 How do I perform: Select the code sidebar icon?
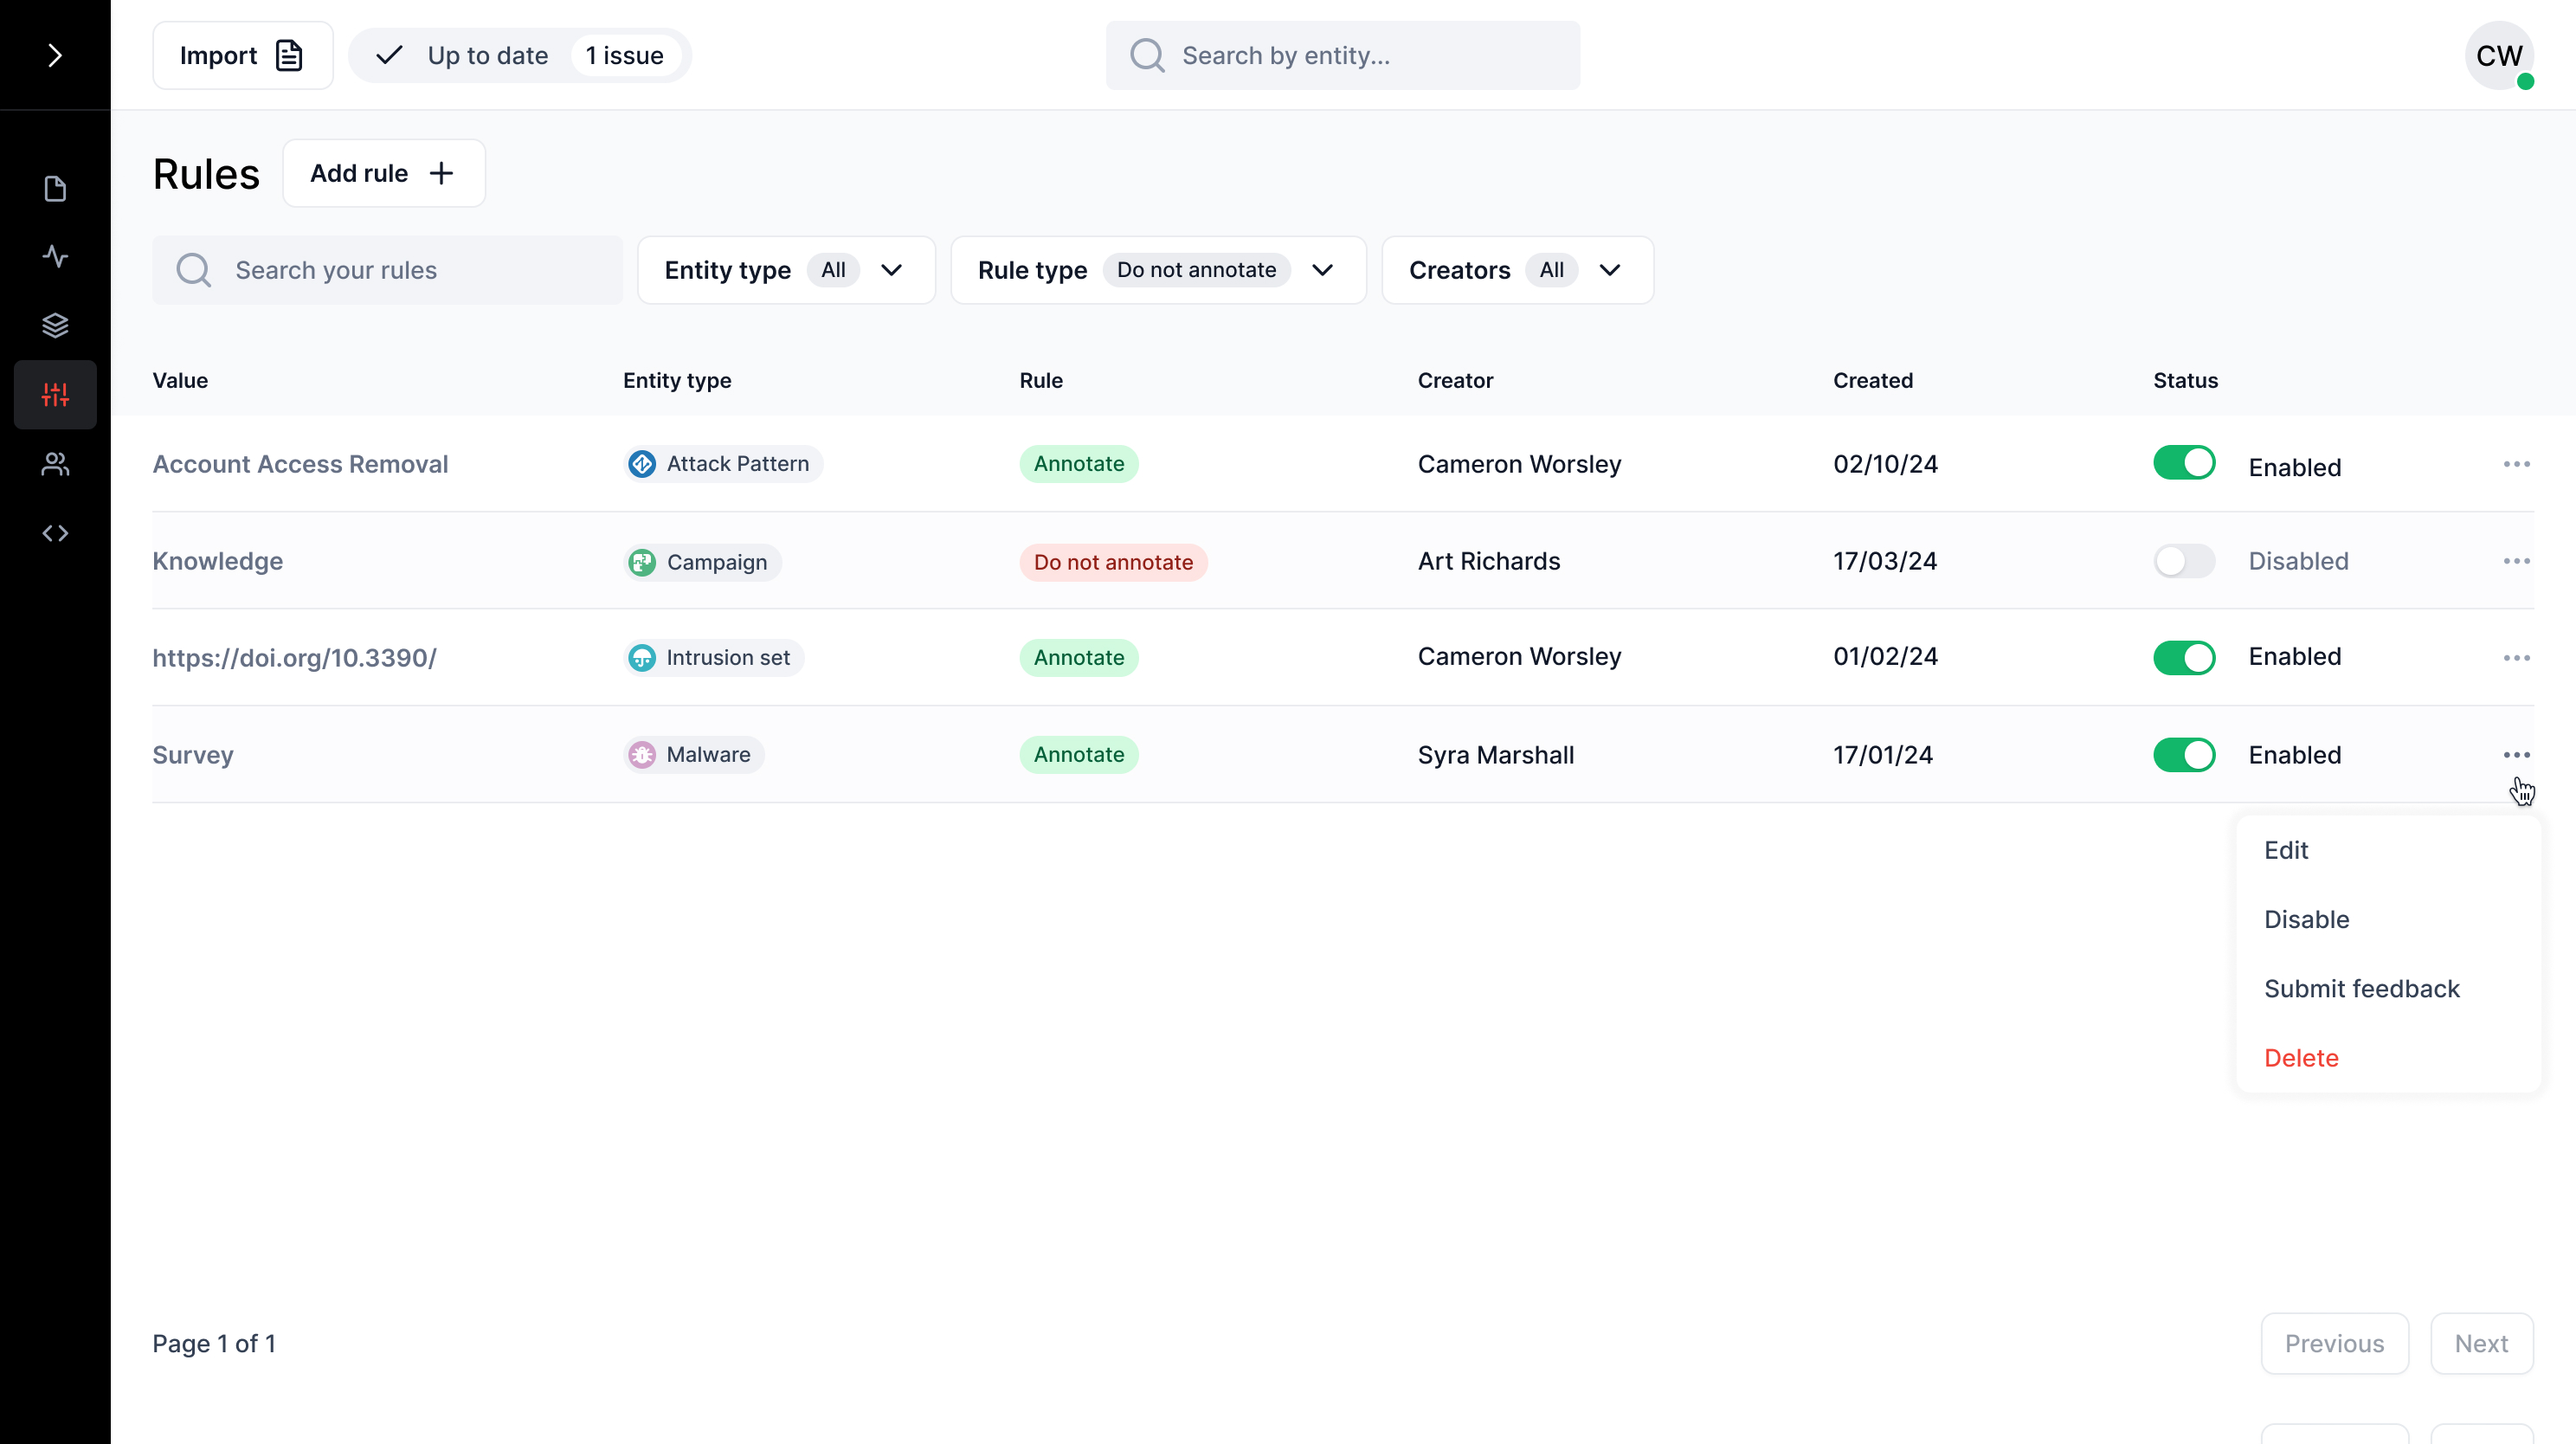[55, 532]
